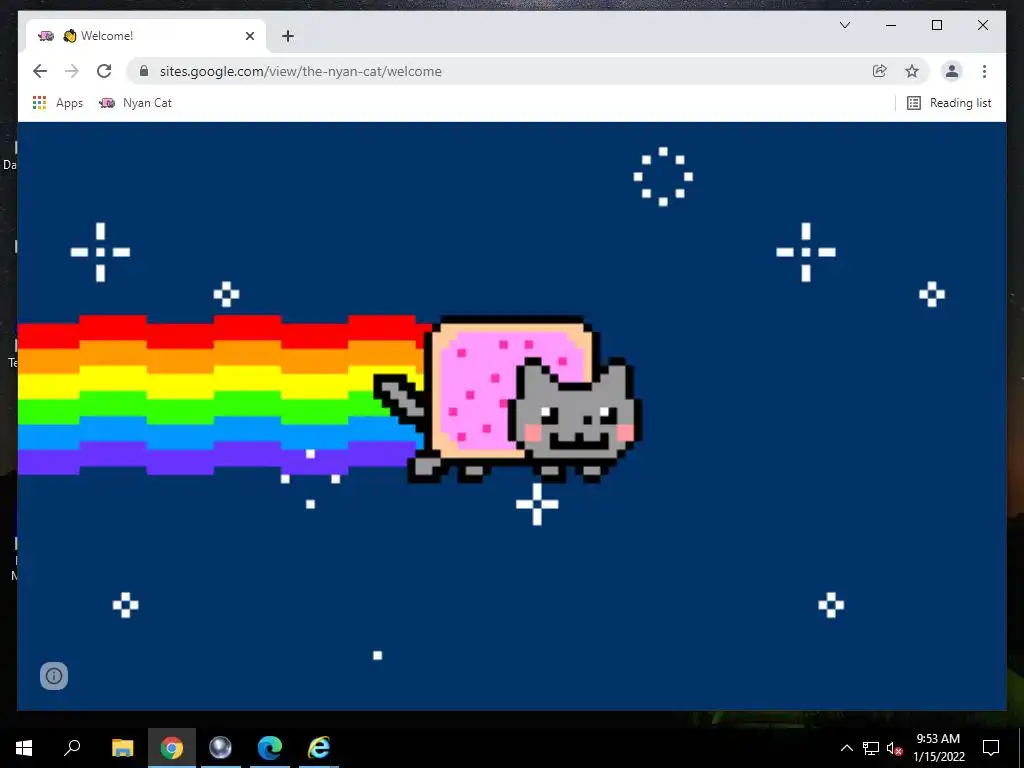Maximize the Chrome window
Image resolution: width=1024 pixels, height=768 pixels.
(x=936, y=25)
